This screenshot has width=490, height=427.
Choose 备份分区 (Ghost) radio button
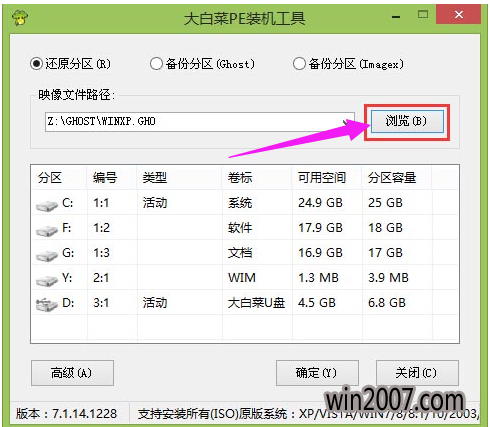coord(156,63)
